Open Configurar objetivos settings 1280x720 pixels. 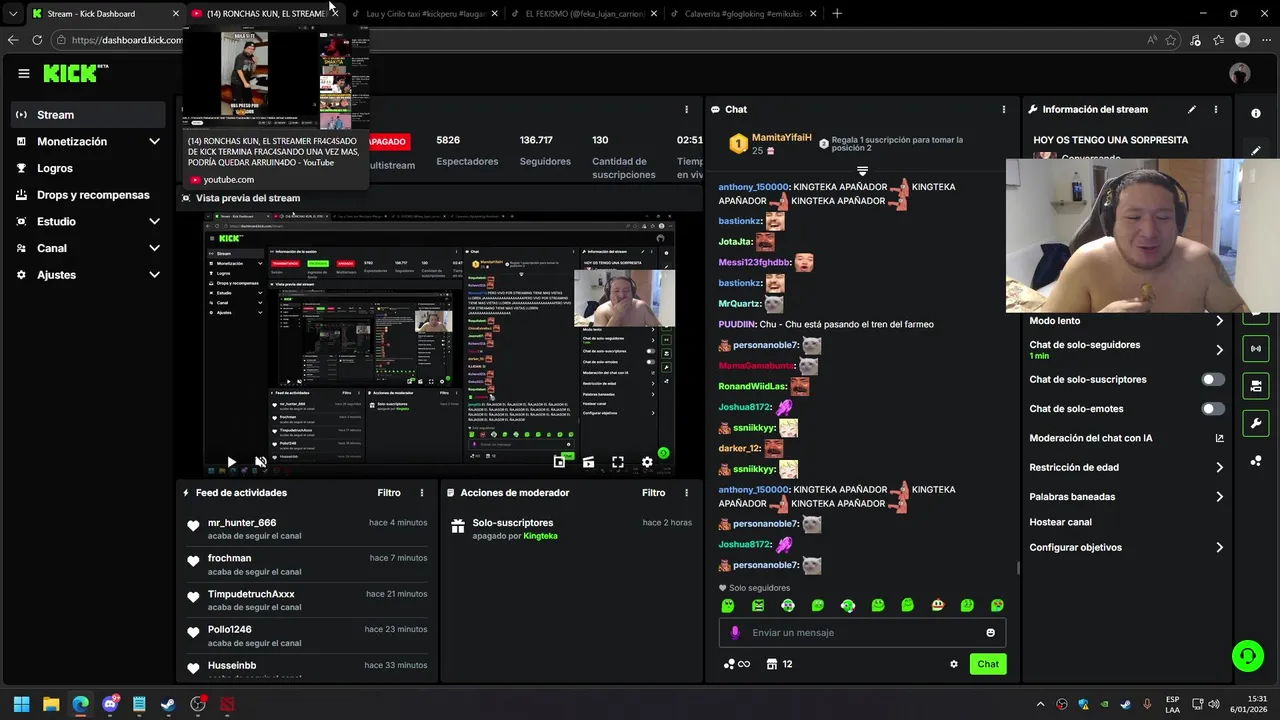pos(1126,548)
